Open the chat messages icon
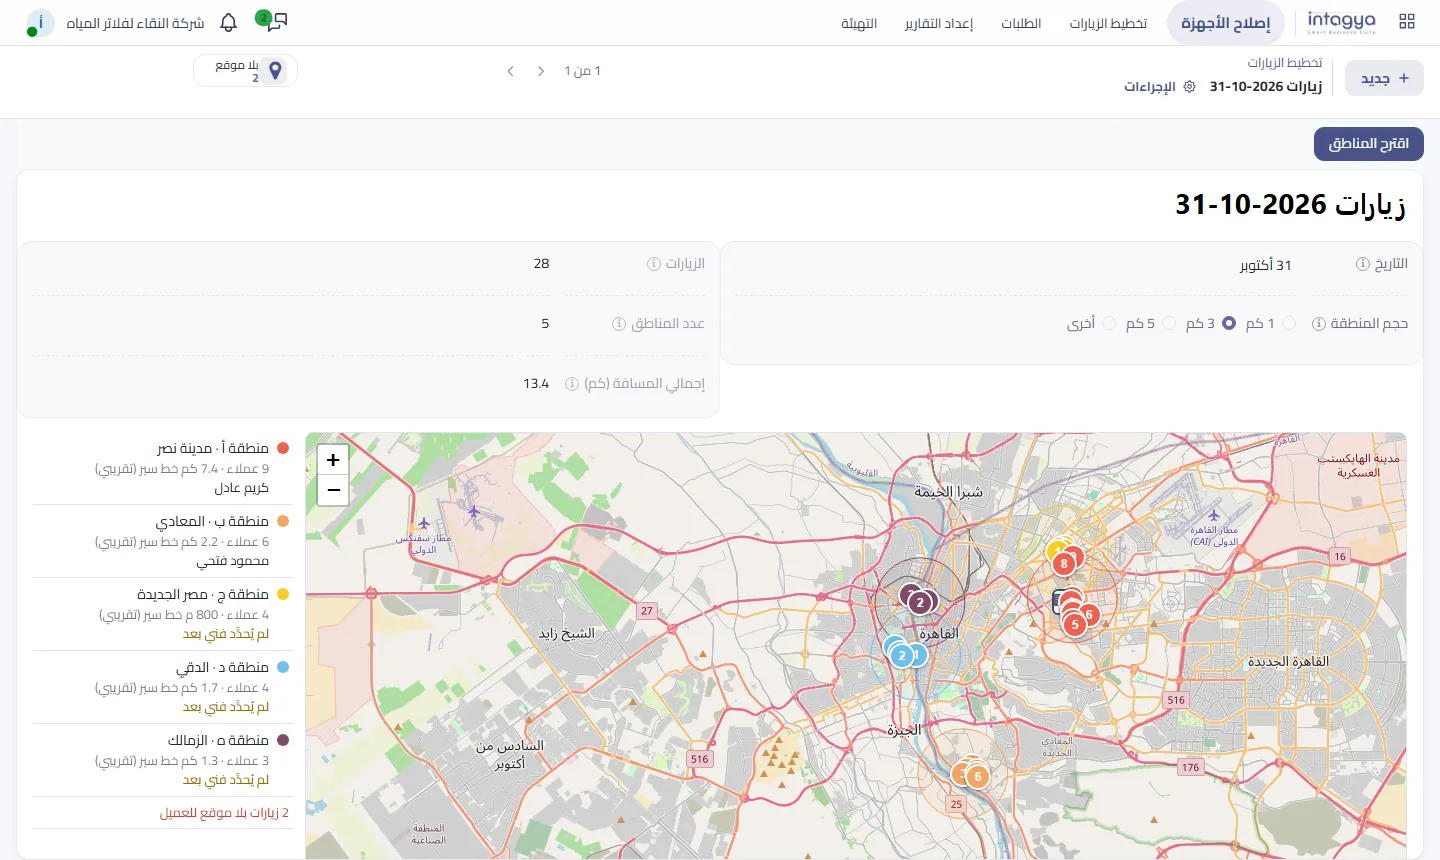This screenshot has width=1440, height=860. coord(277,21)
